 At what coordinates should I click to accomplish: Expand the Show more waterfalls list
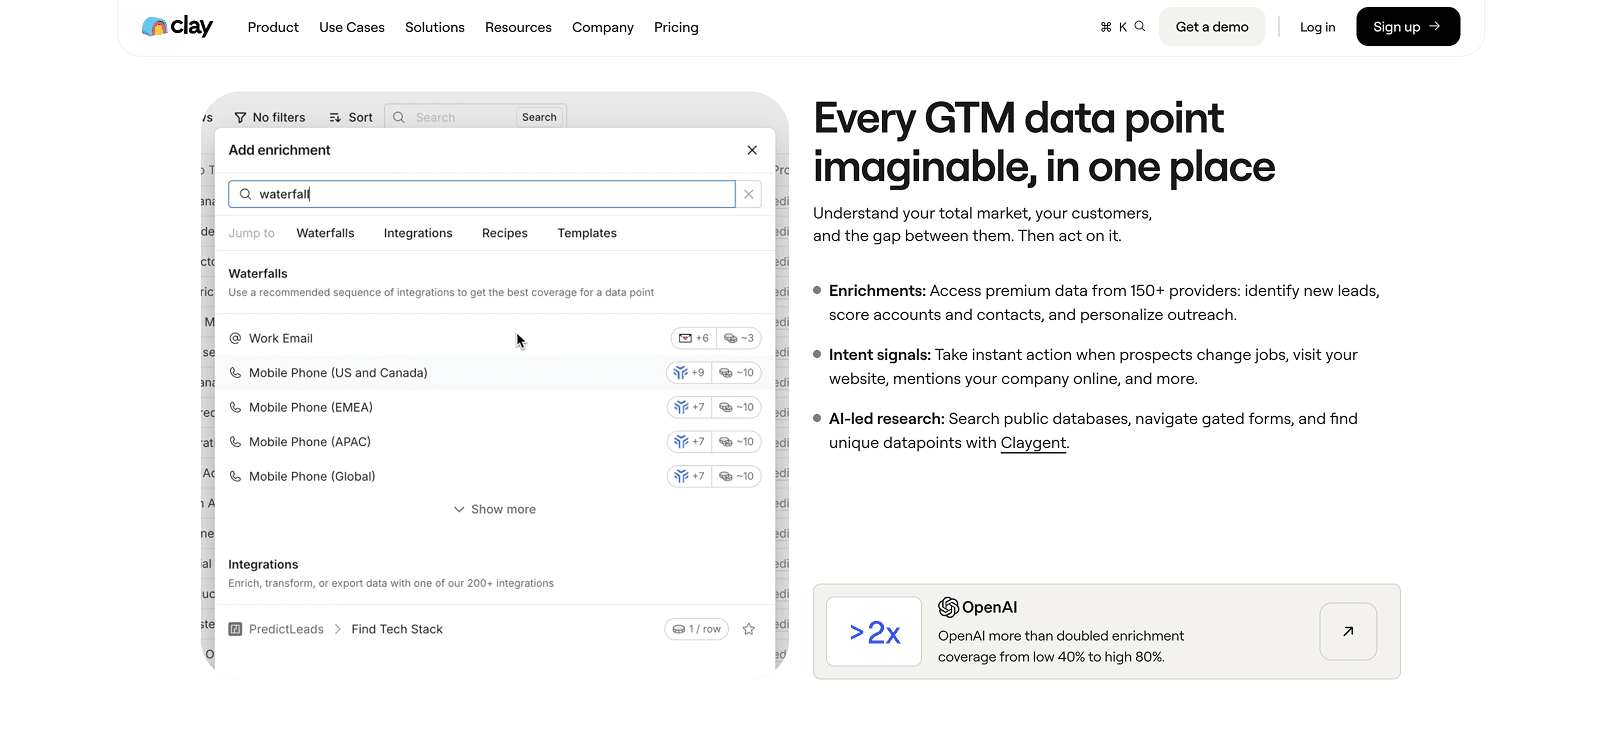495,509
